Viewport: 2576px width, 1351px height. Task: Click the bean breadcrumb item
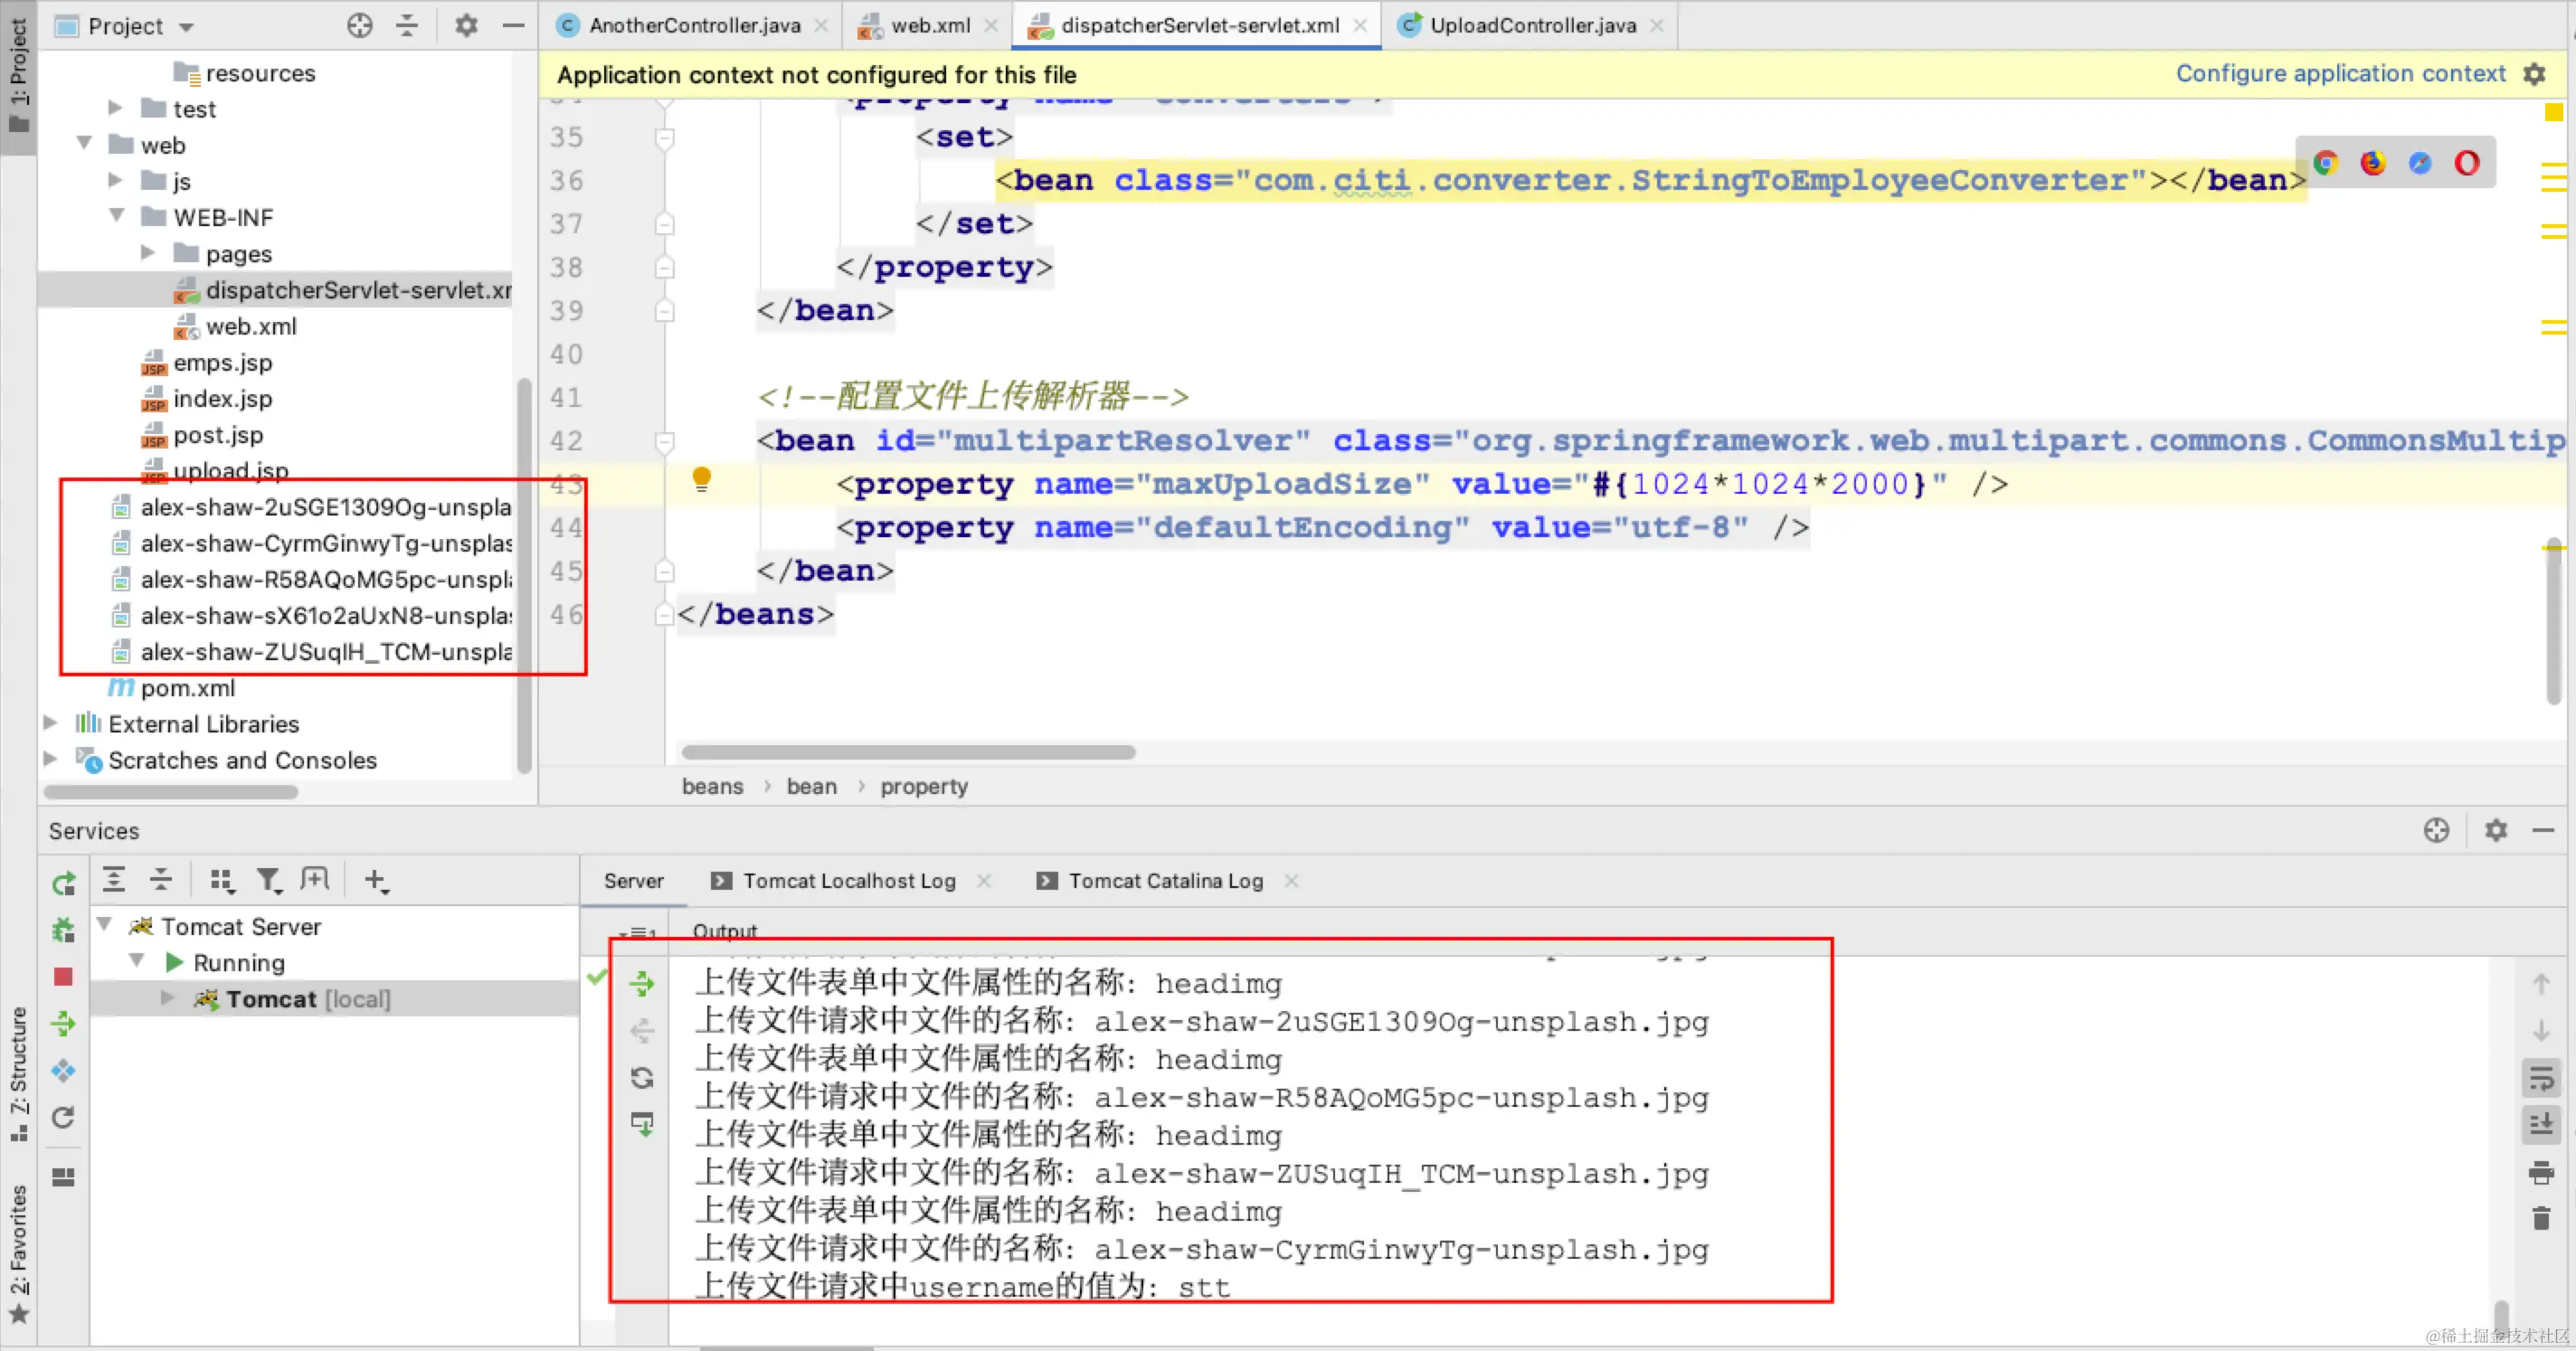pyautogui.click(x=811, y=787)
